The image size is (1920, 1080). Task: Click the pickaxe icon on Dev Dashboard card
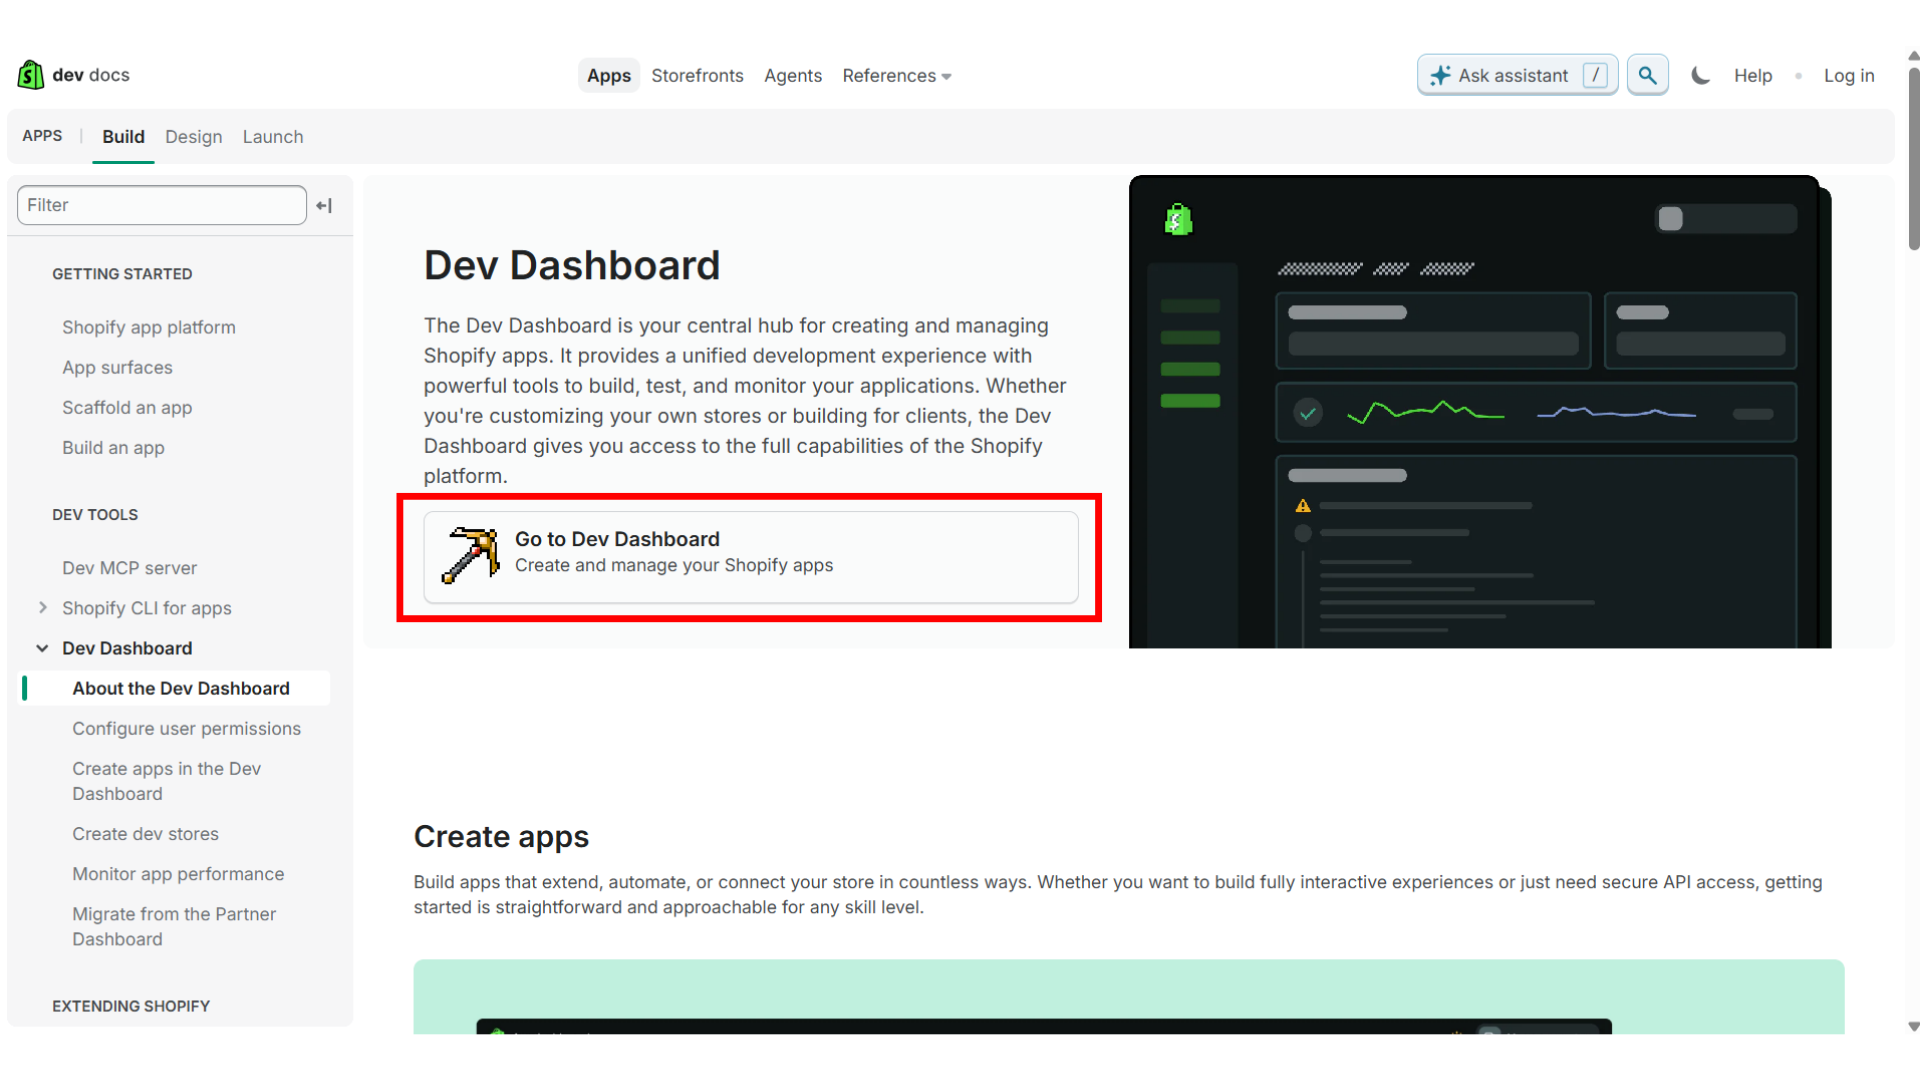click(471, 555)
